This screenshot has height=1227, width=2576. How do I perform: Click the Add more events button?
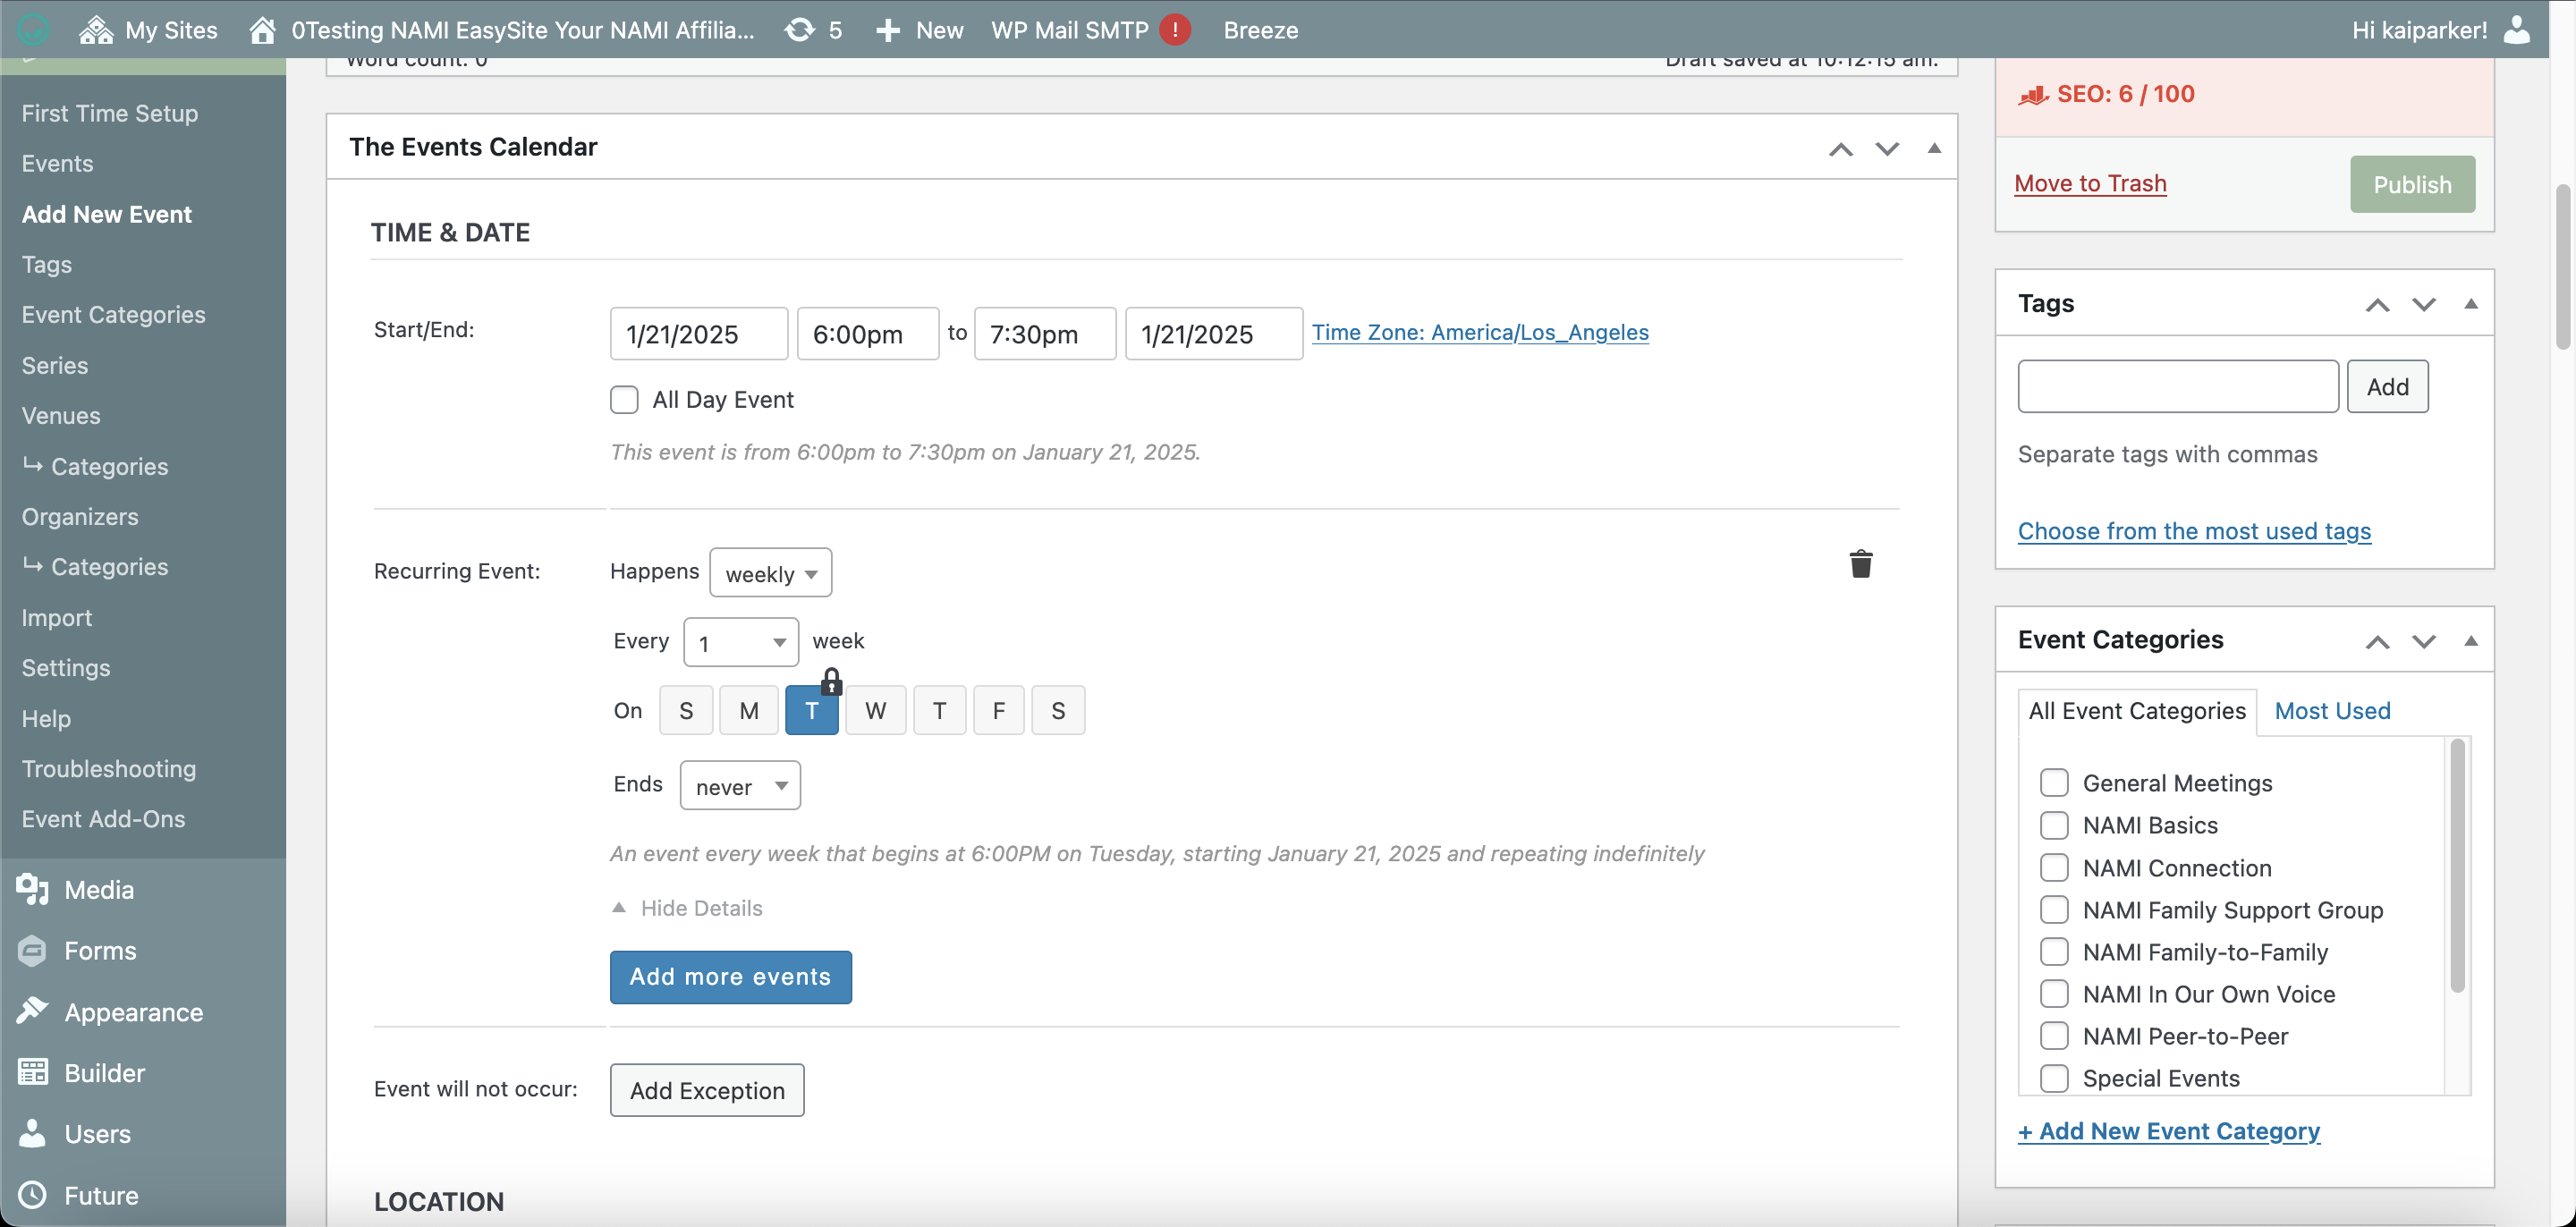click(x=730, y=977)
